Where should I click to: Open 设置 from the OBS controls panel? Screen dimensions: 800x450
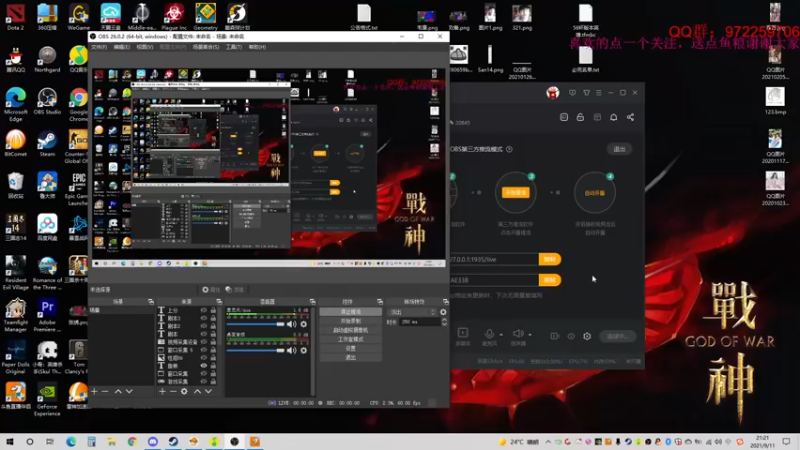[351, 348]
